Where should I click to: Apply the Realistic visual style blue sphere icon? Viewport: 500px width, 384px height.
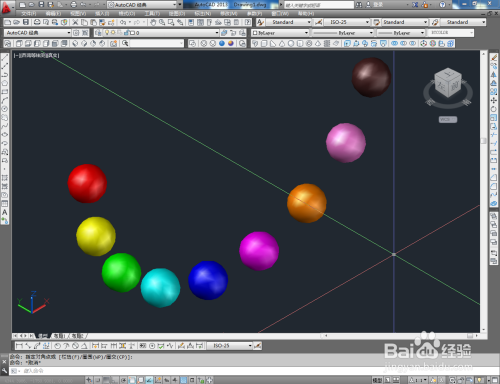click(x=222, y=44)
